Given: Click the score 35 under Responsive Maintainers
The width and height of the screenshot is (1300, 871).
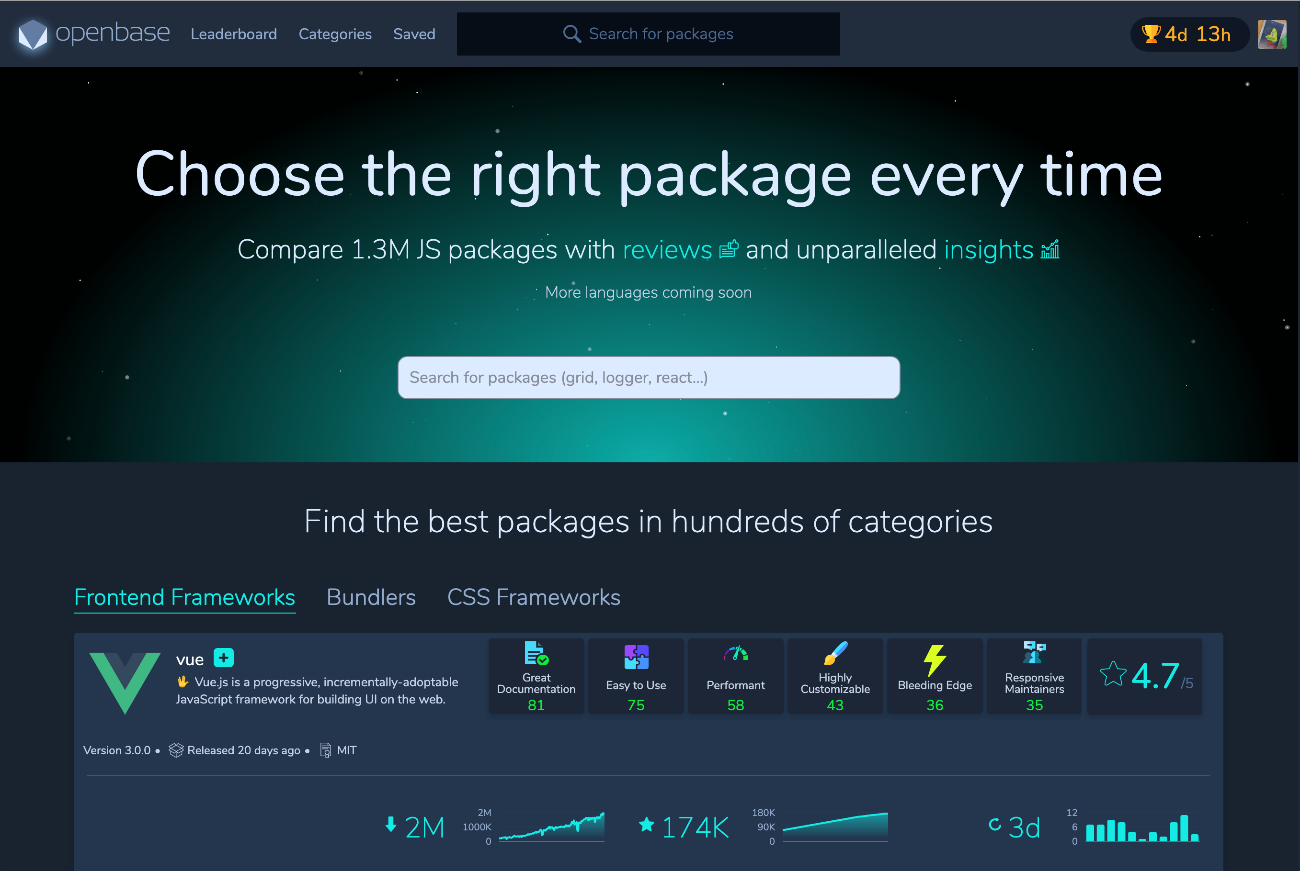Looking at the screenshot, I should [1034, 705].
